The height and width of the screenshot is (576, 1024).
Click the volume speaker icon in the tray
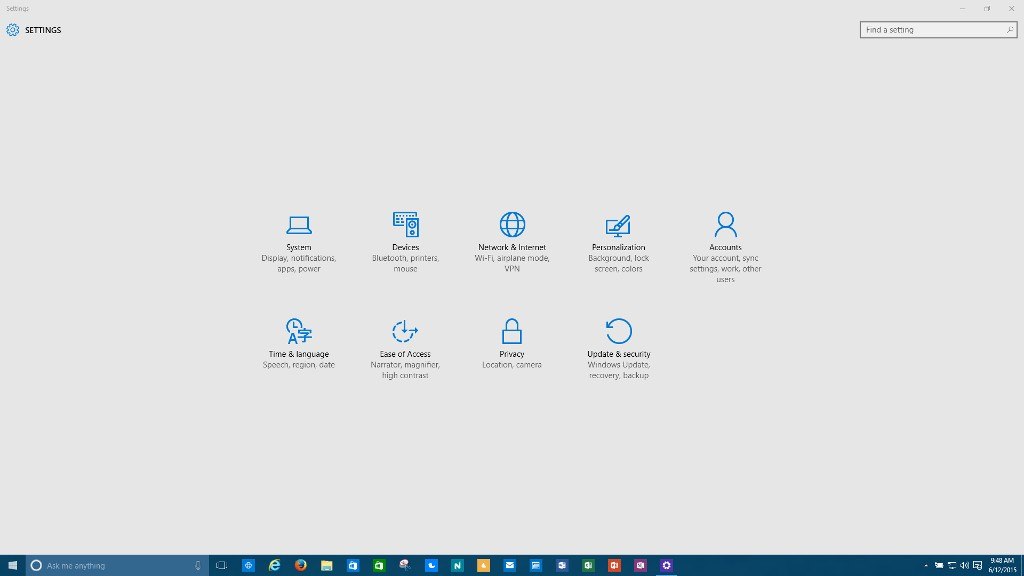(x=963, y=566)
